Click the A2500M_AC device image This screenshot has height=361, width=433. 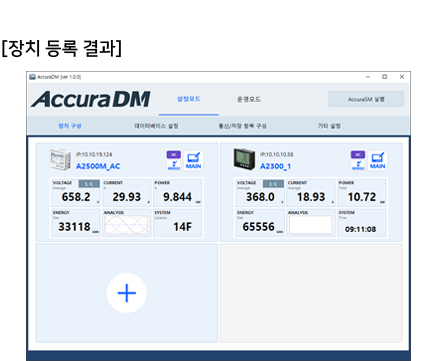pos(60,160)
